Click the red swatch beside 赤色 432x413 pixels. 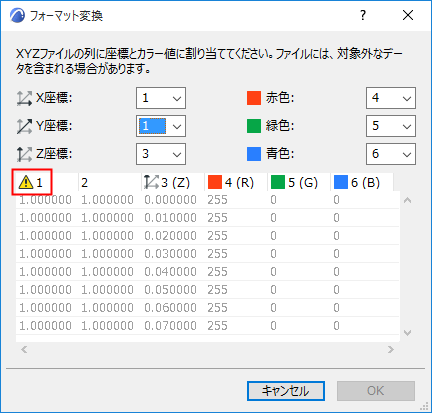(x=254, y=98)
